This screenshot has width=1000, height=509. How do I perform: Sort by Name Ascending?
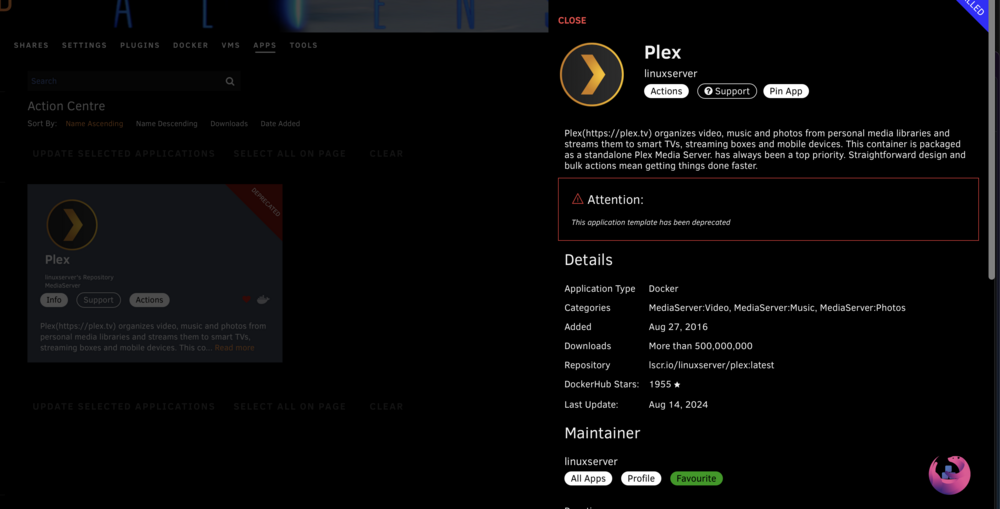[x=94, y=124]
